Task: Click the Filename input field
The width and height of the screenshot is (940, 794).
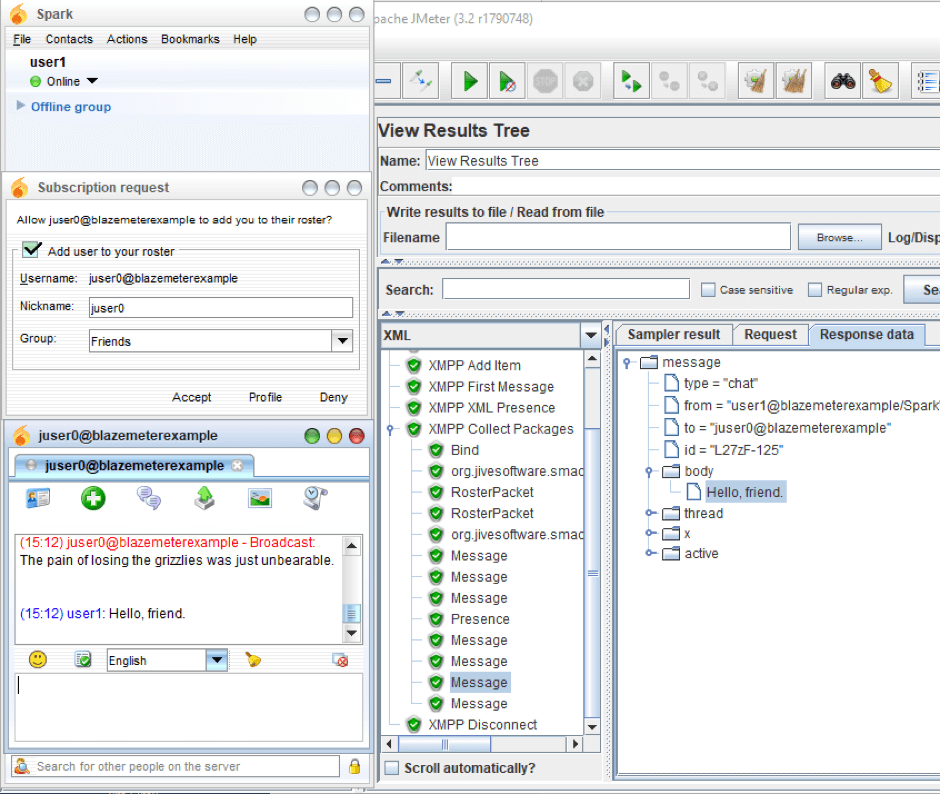Action: (618, 237)
